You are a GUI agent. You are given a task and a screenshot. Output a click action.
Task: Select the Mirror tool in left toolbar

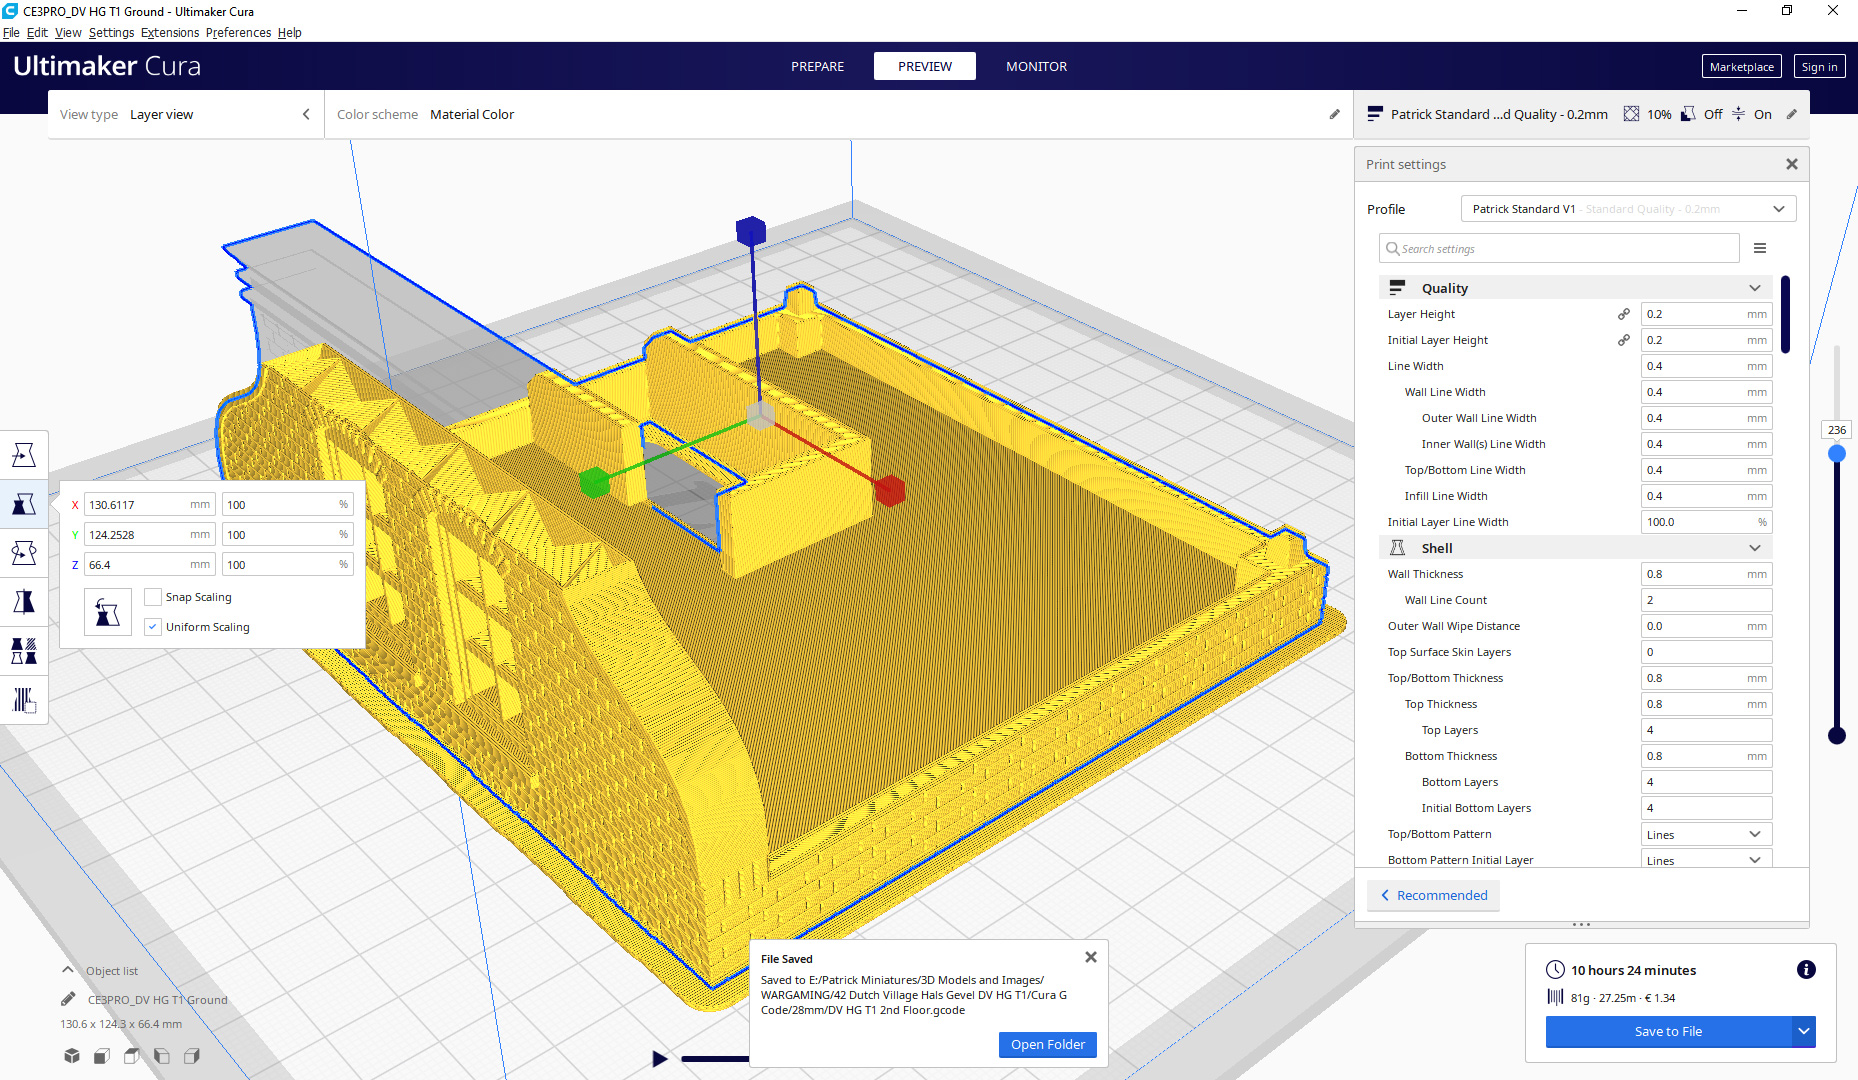coord(24,602)
